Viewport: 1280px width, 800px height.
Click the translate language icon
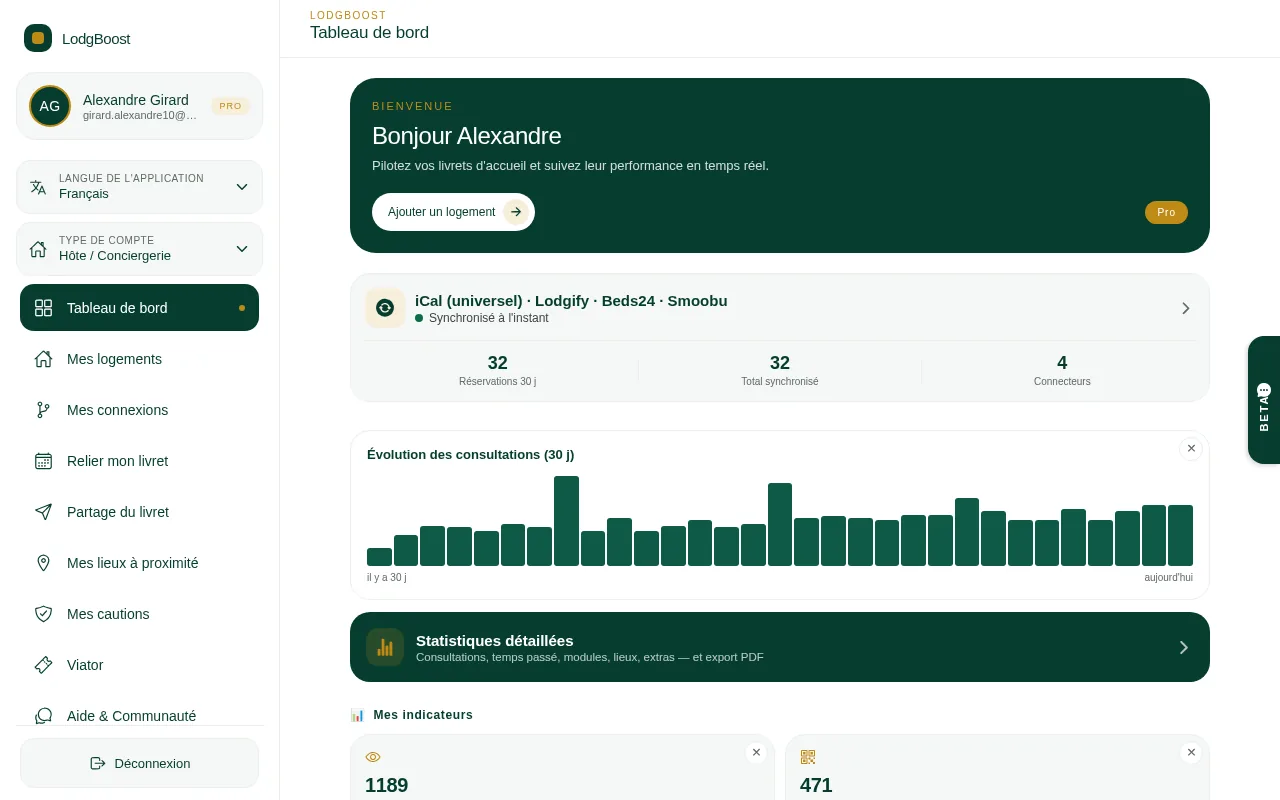(x=38, y=187)
